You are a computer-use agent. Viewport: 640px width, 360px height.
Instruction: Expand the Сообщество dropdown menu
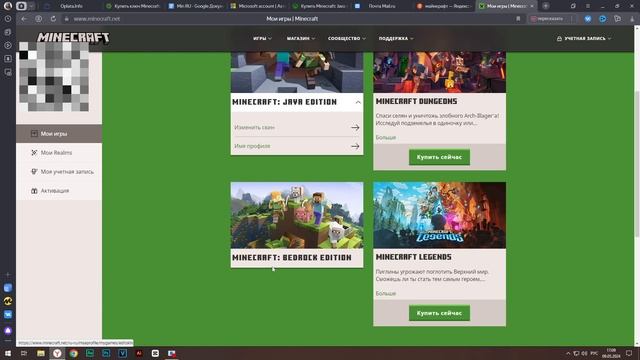click(x=347, y=38)
